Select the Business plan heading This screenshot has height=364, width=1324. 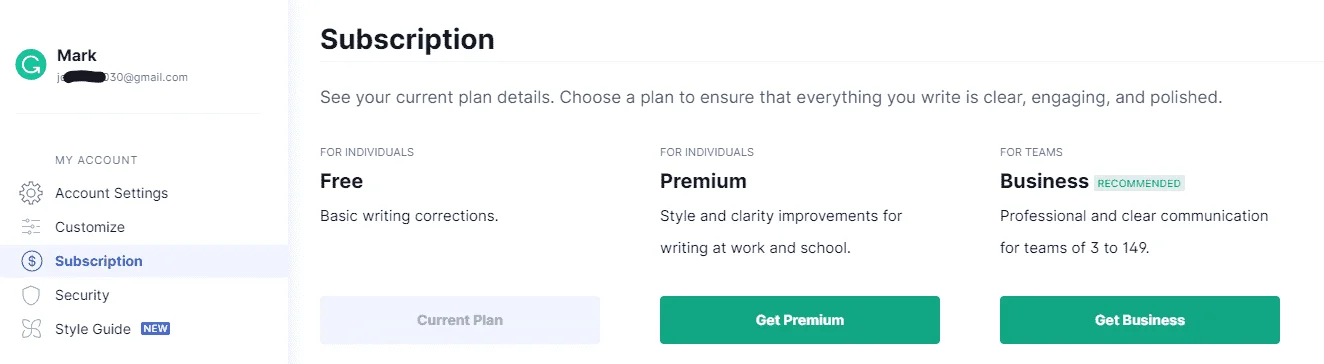point(1044,181)
